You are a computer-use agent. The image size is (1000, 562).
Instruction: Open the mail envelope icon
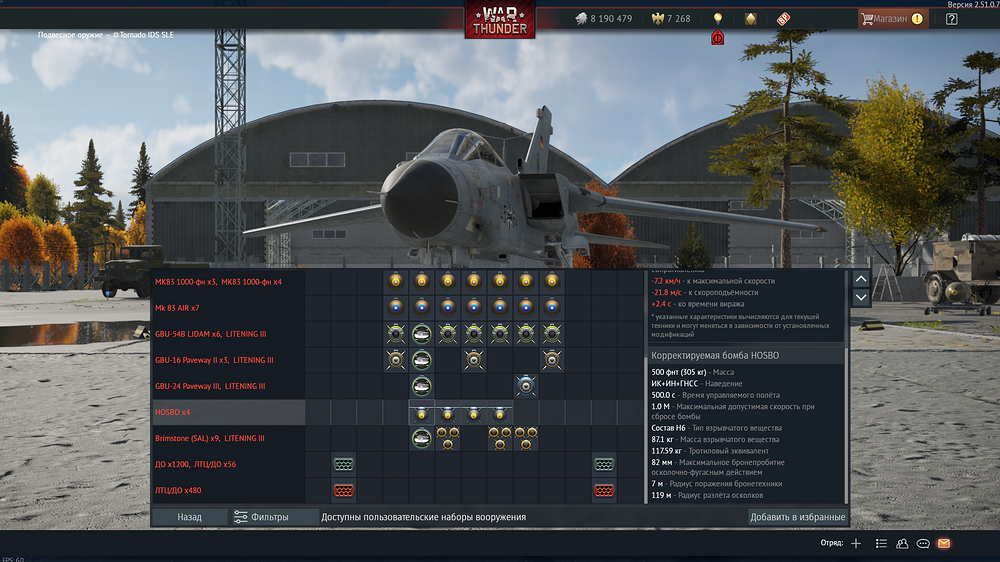[x=943, y=543]
